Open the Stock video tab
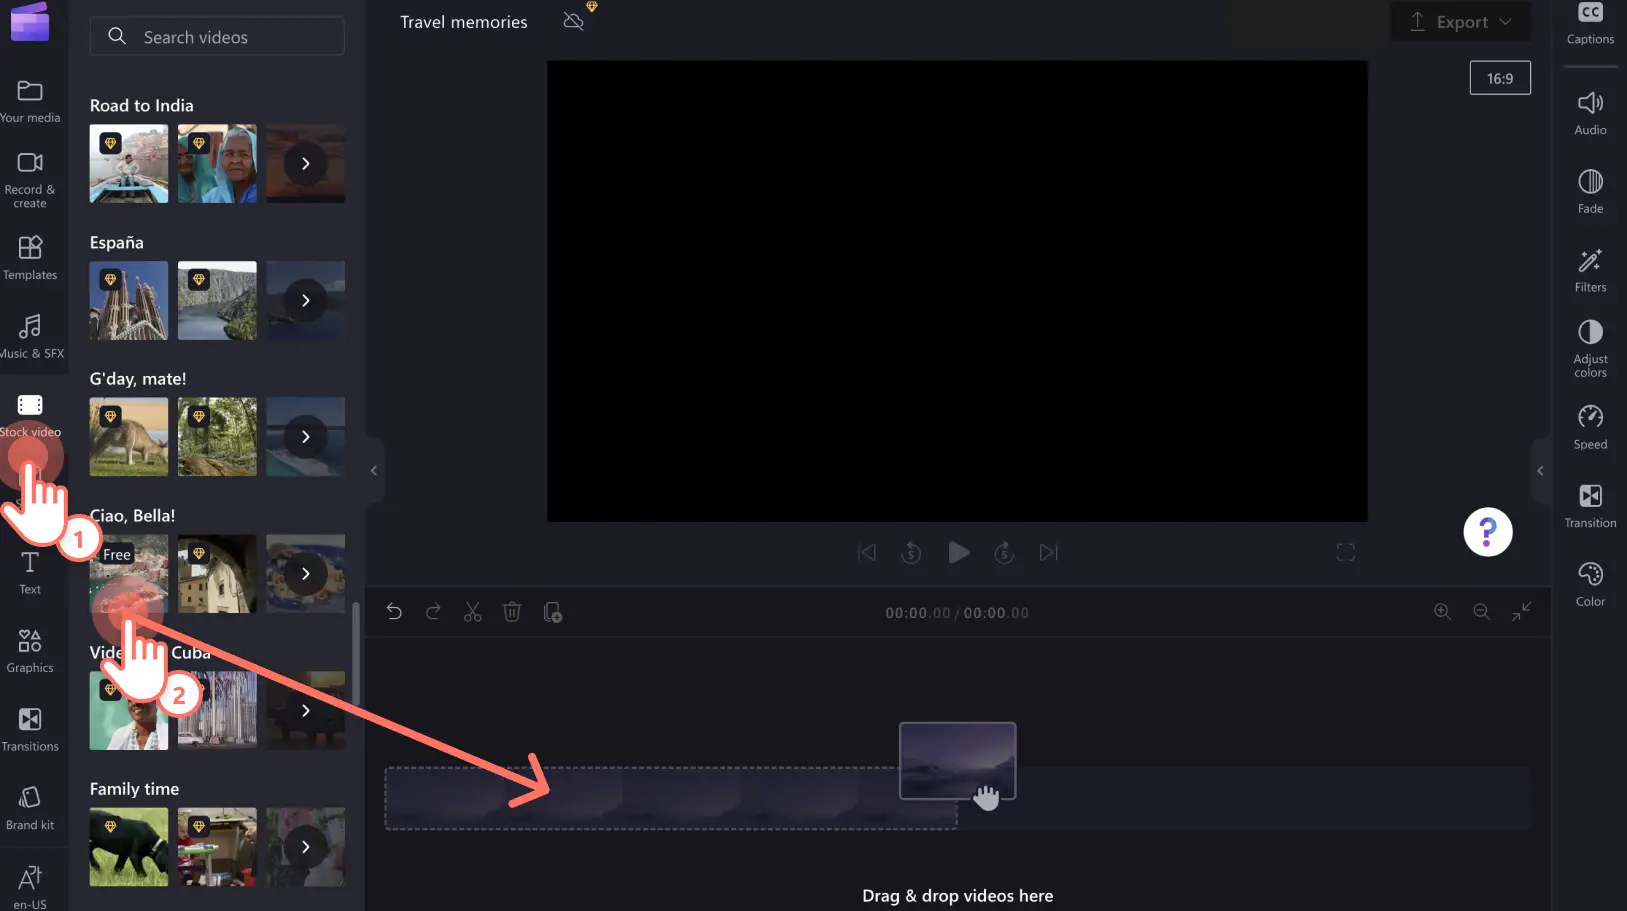This screenshot has height=911, width=1627. (30, 416)
